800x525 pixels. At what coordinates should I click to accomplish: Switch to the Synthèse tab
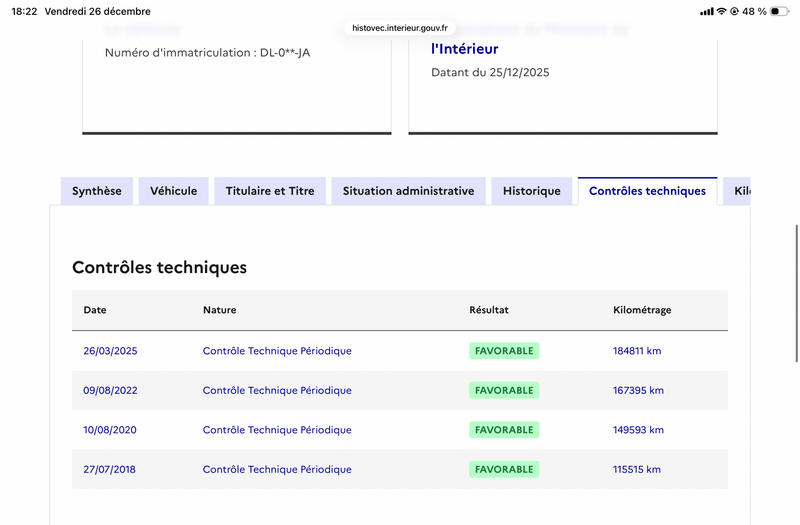pos(97,191)
